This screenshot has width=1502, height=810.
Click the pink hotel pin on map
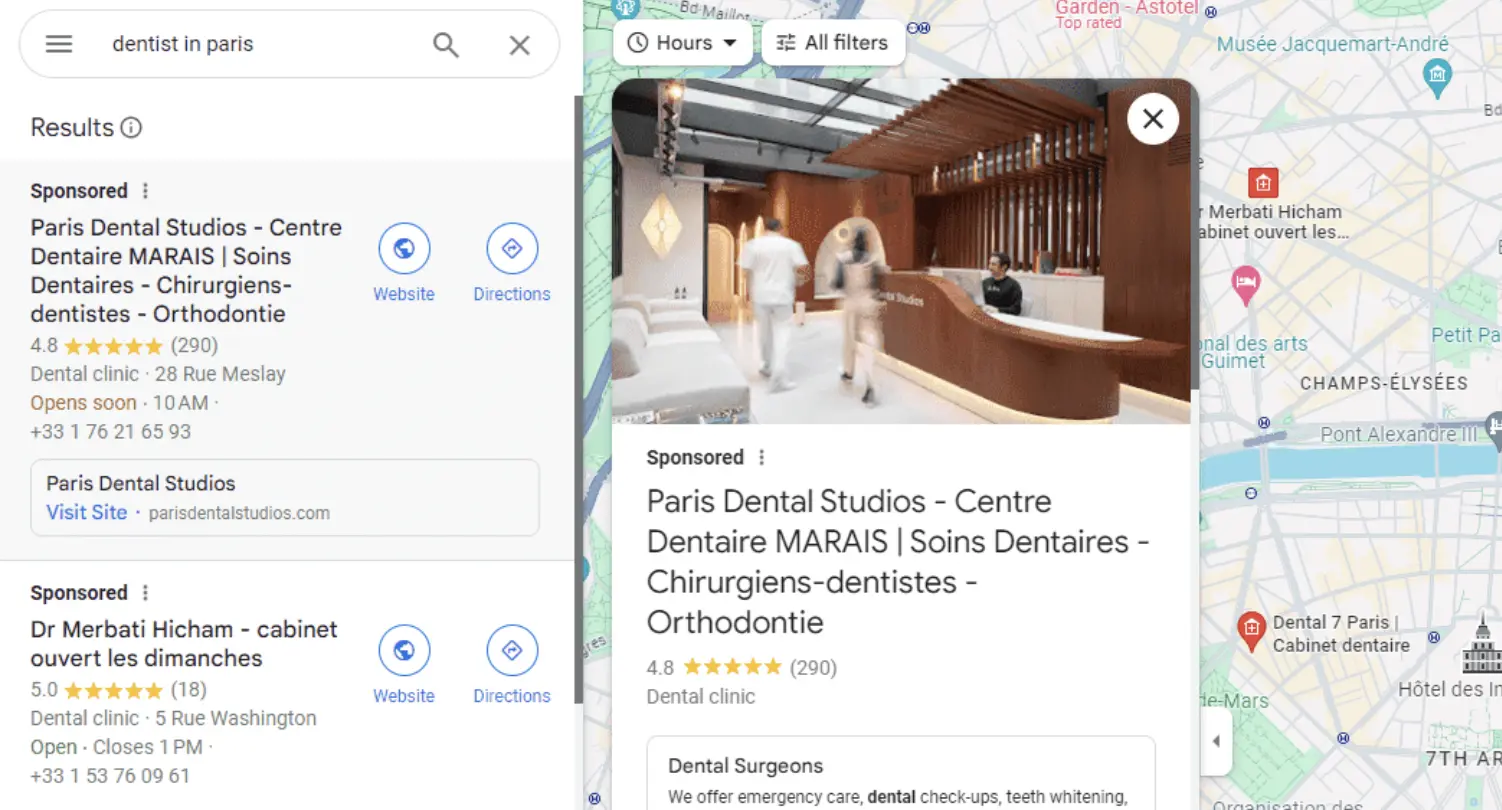(x=1245, y=284)
